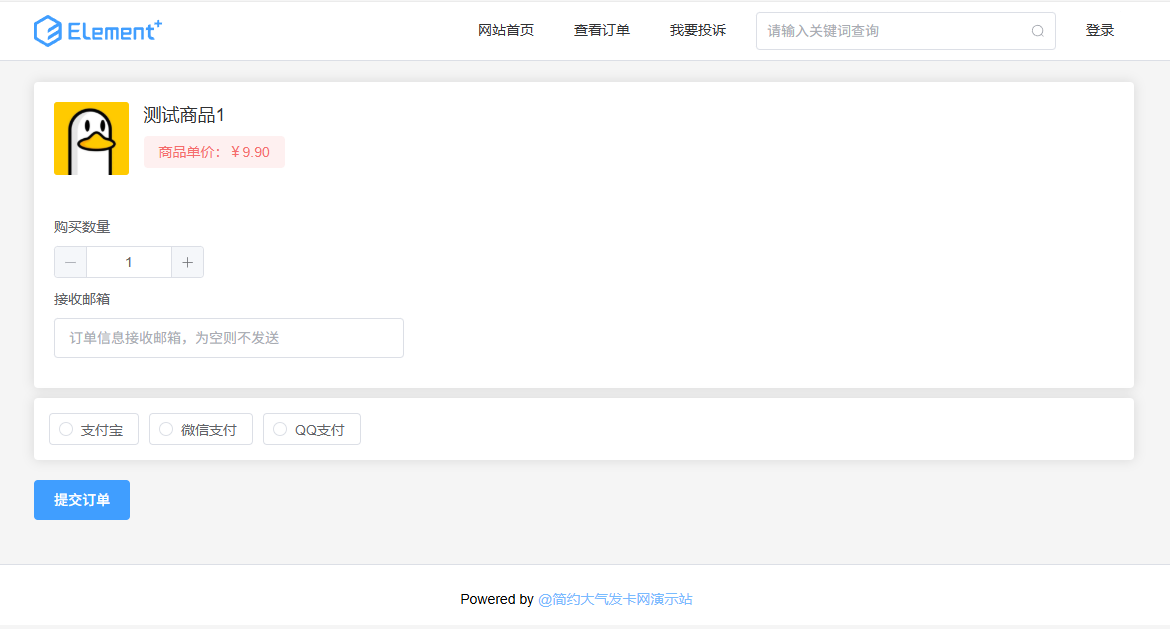Click the 购买数量 label
The height and width of the screenshot is (629, 1170).
[x=82, y=227]
